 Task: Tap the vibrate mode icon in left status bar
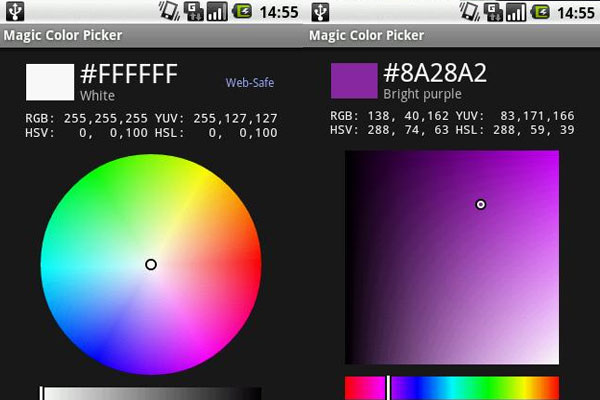170,11
